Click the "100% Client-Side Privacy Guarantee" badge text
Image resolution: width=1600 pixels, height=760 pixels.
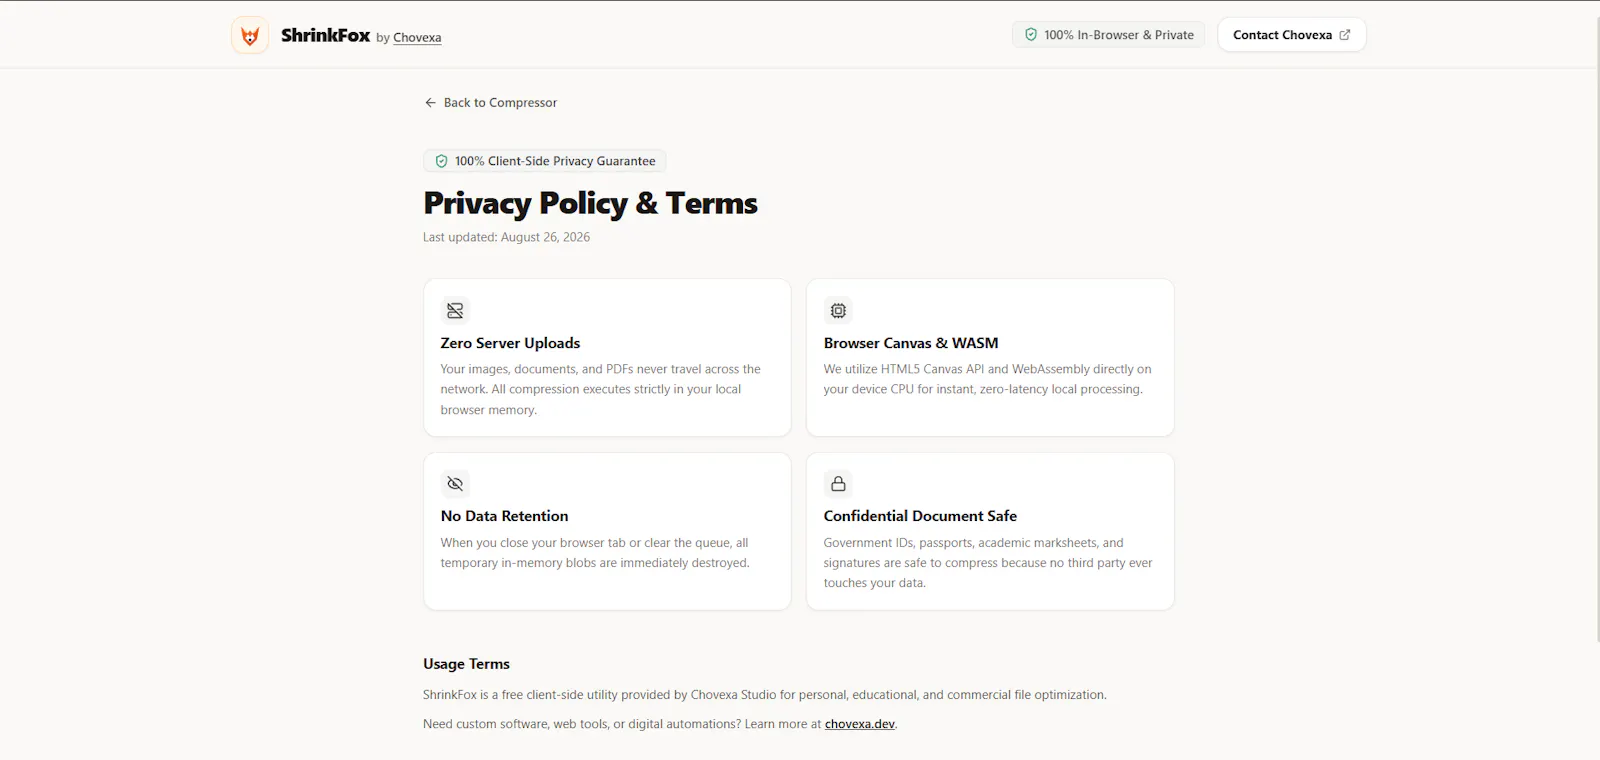555,161
